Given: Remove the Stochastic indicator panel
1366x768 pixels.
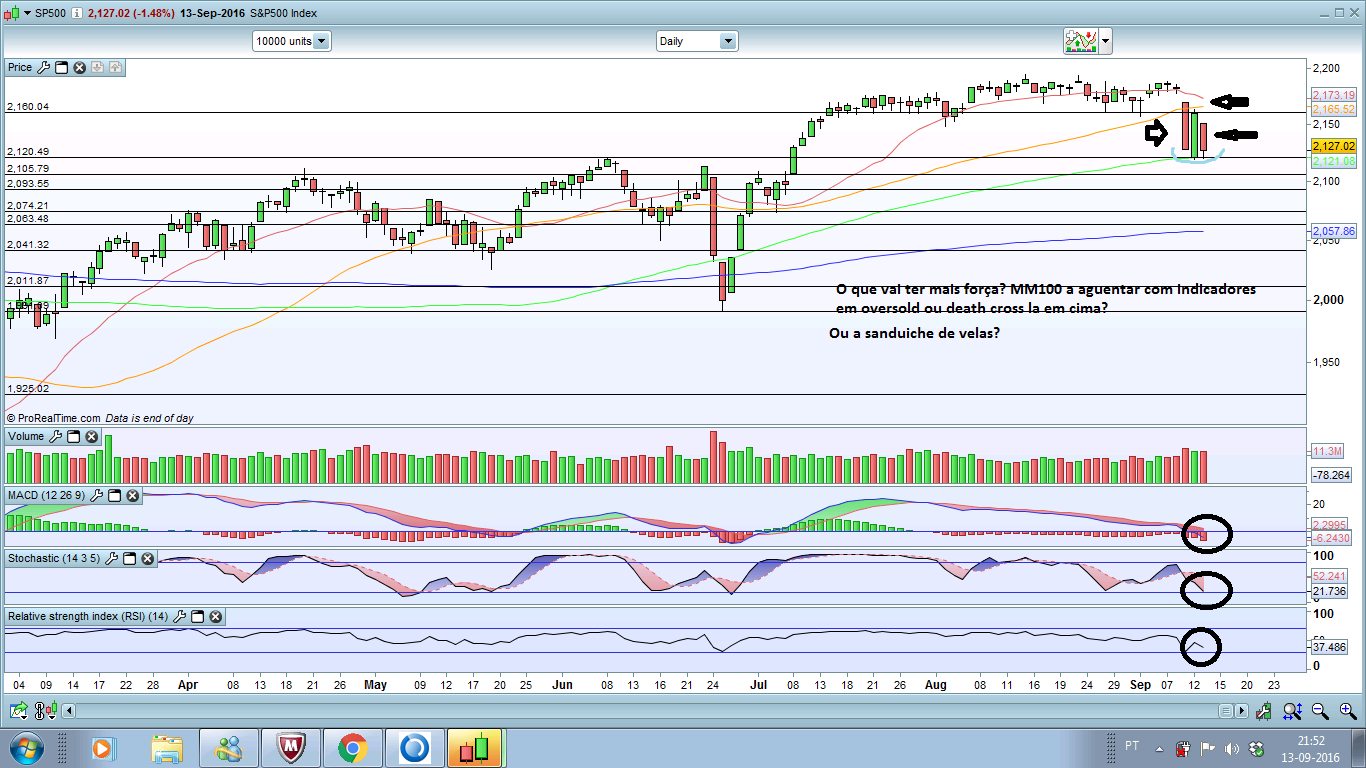Looking at the screenshot, I should (x=148, y=558).
